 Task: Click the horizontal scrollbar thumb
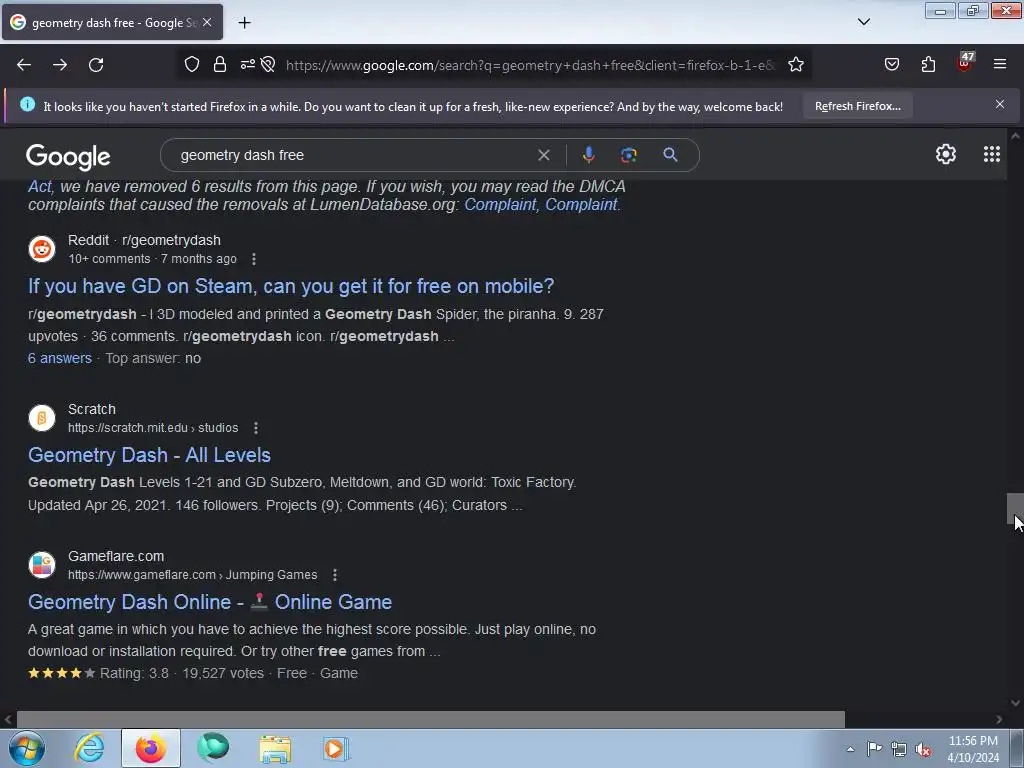(430, 719)
